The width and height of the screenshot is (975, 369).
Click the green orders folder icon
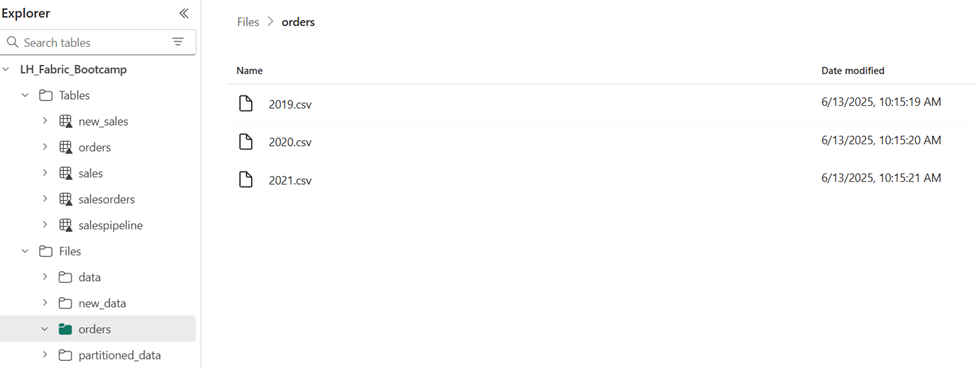tap(65, 329)
